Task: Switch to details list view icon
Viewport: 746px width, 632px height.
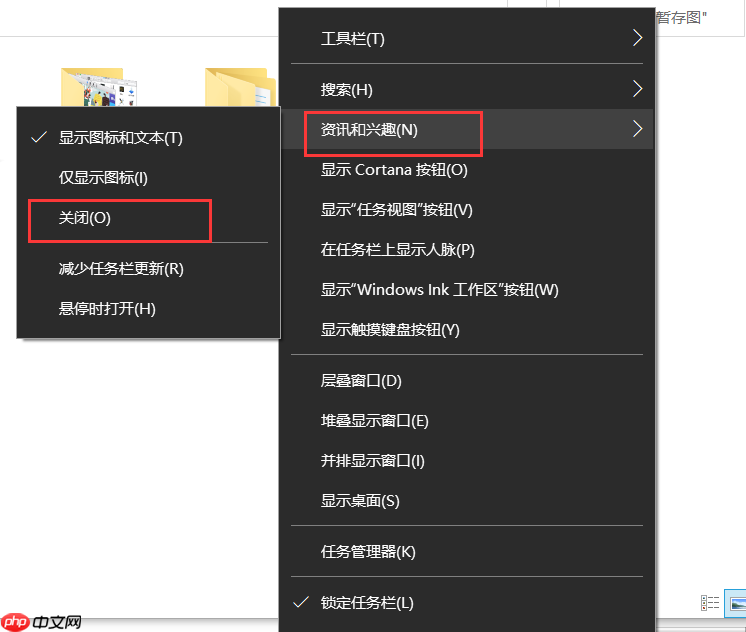Action: pos(710,603)
